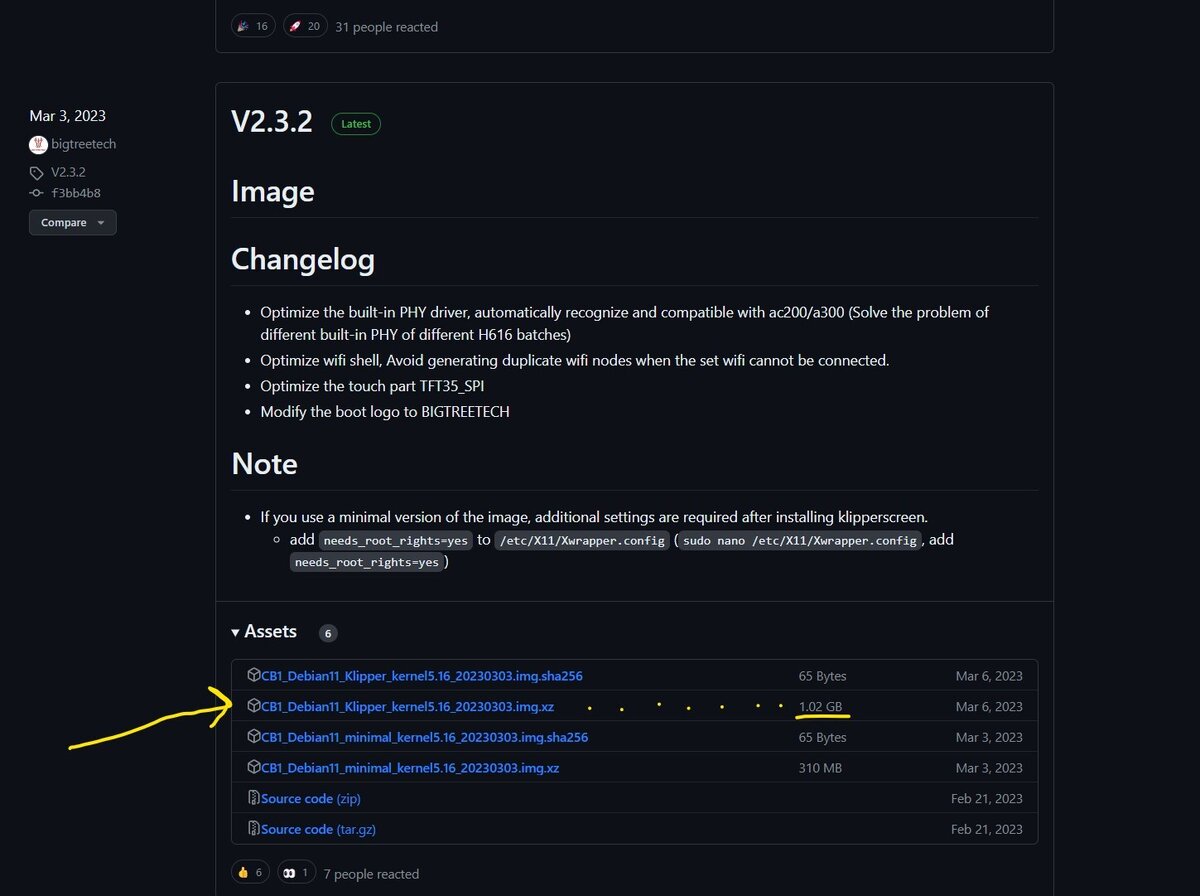The height and width of the screenshot is (896, 1200).
Task: Toggle the thumbs up reaction with 6
Action: click(250, 873)
